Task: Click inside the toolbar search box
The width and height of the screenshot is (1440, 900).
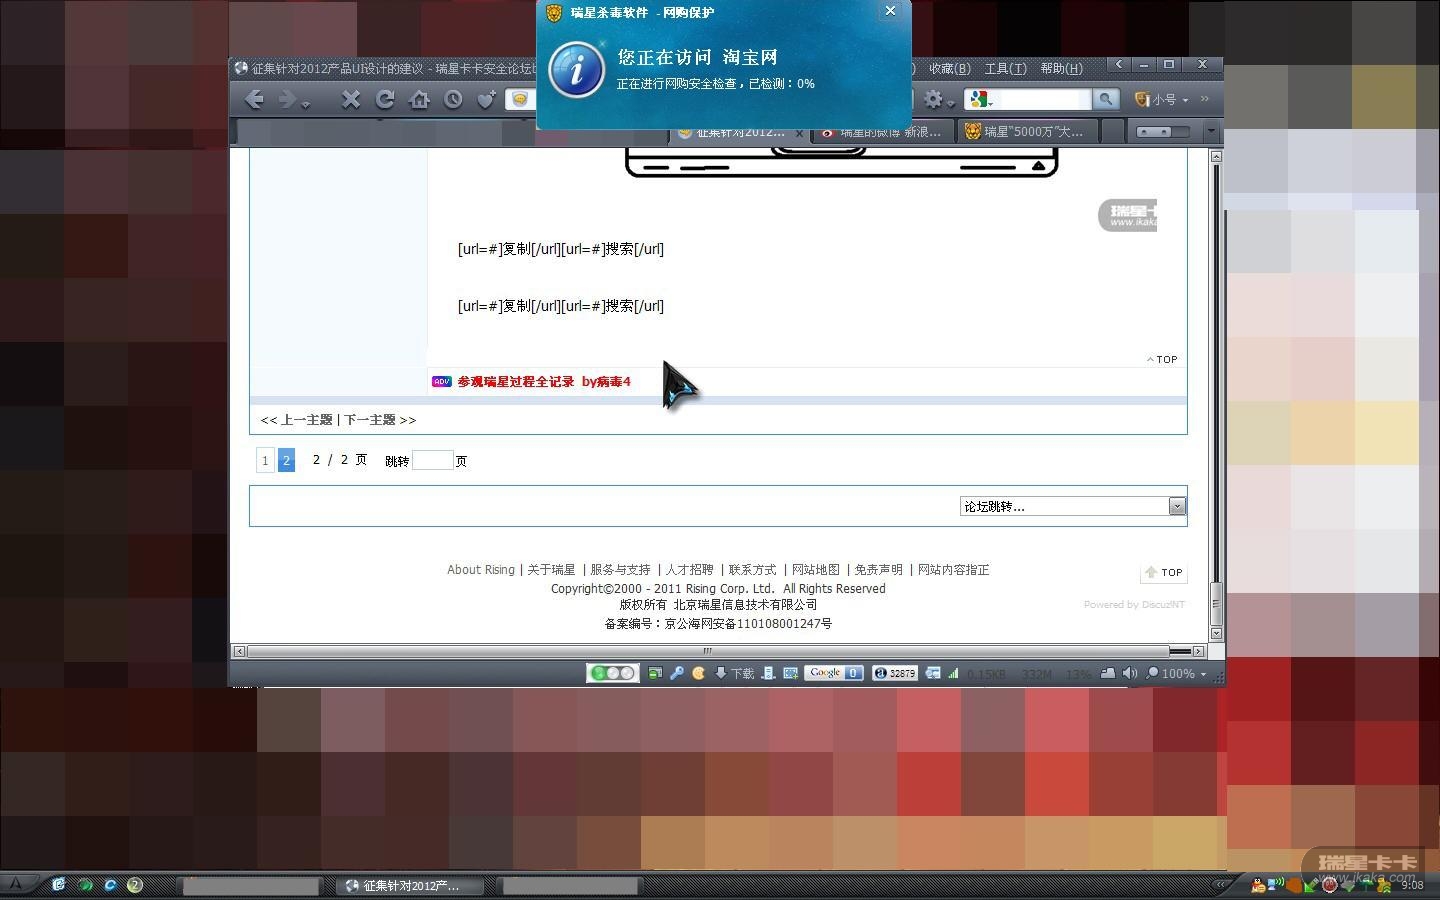Action: (1042, 99)
